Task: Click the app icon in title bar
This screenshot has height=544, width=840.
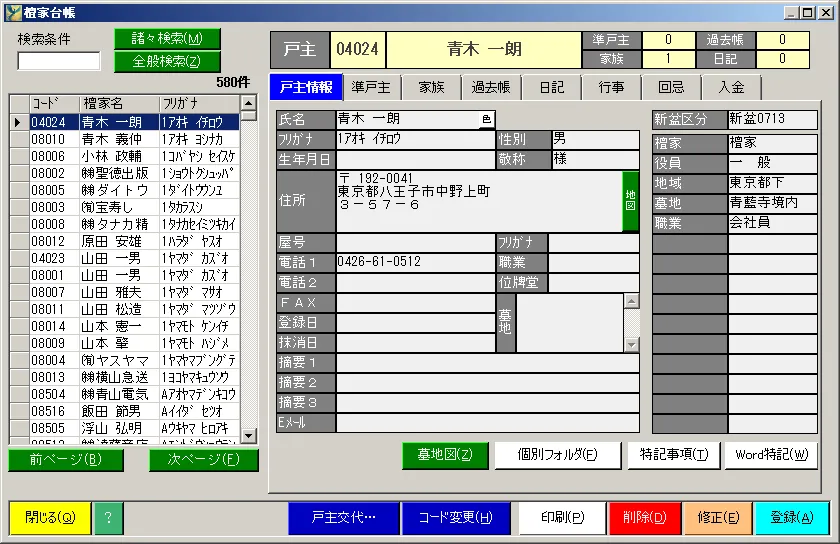Action: pos(12,13)
